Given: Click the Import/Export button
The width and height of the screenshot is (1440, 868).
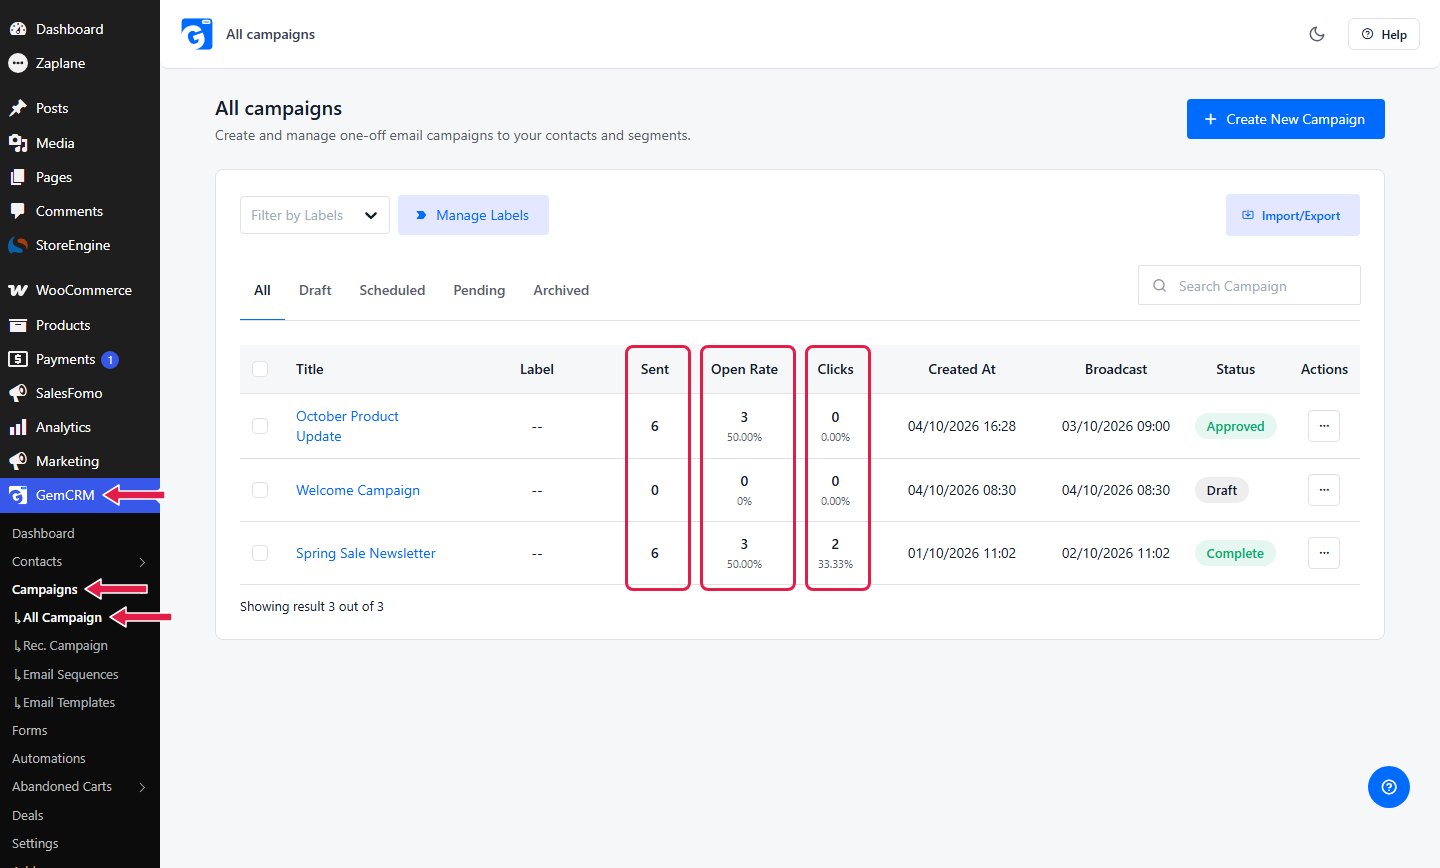Looking at the screenshot, I should coord(1293,215).
